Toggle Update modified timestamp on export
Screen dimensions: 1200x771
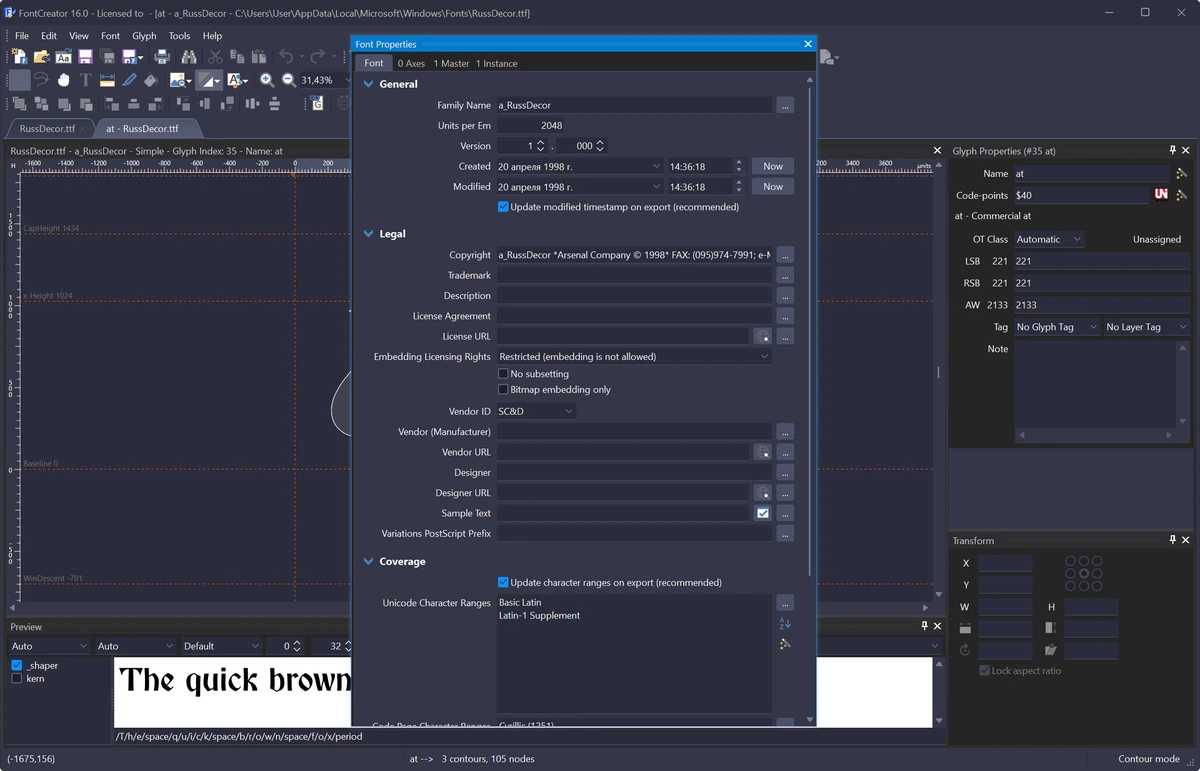tap(503, 207)
